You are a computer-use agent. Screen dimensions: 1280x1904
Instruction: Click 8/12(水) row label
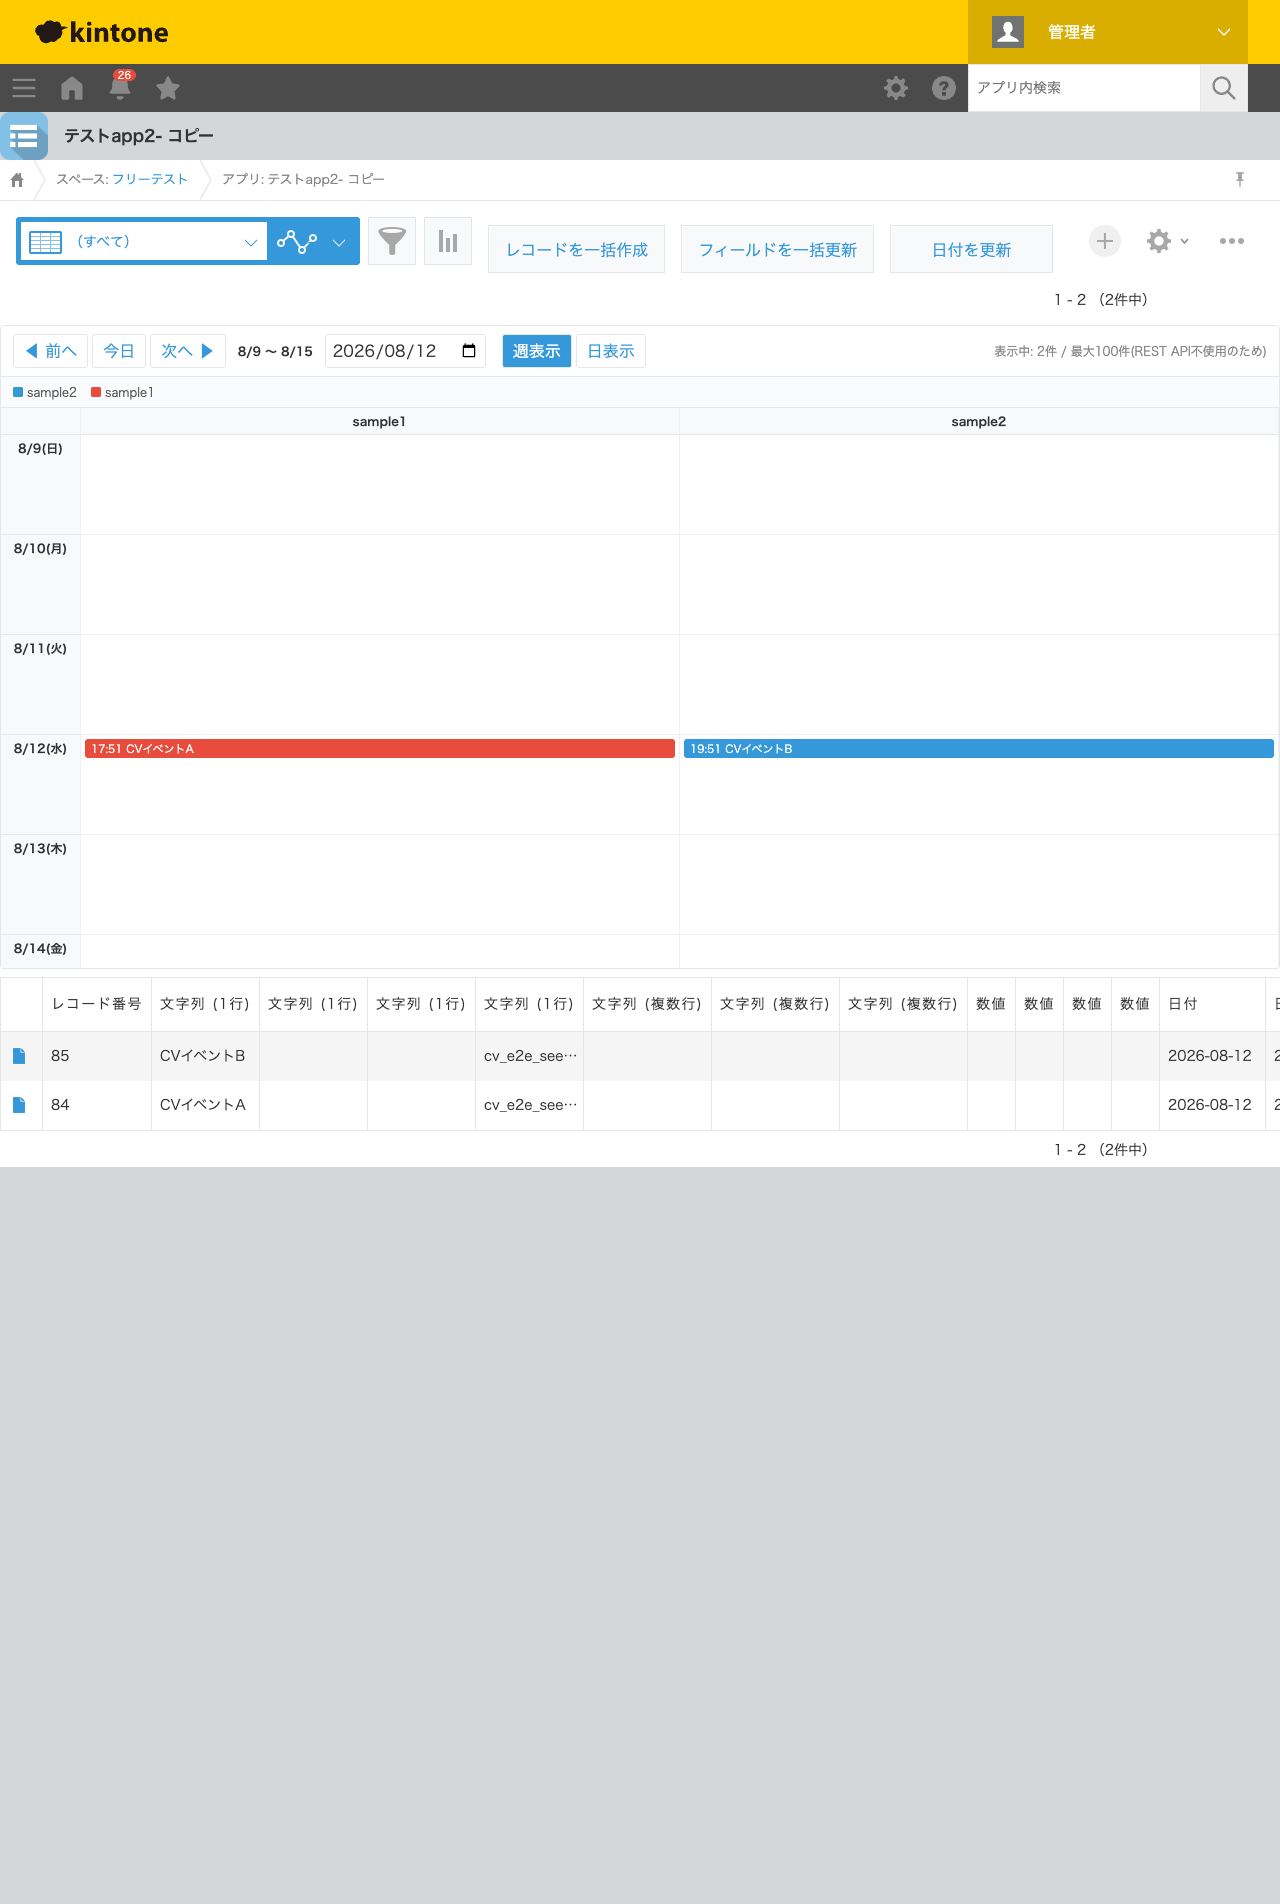[x=40, y=748]
